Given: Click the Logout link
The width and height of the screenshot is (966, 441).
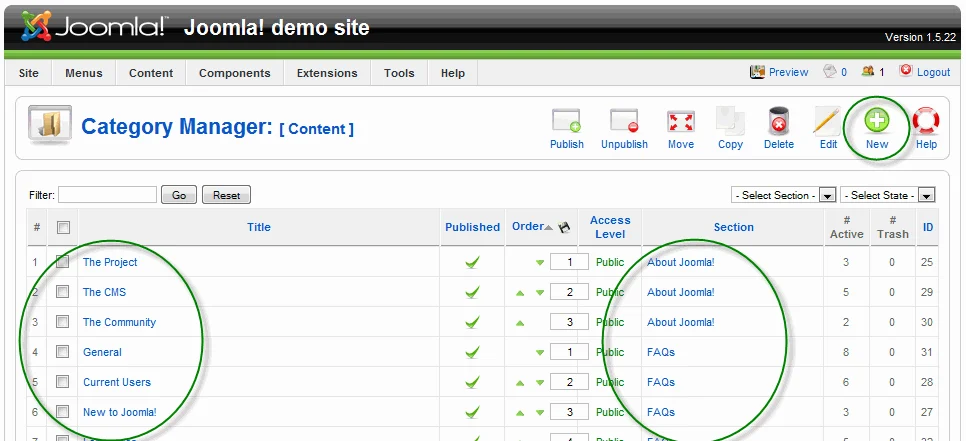Looking at the screenshot, I should pos(933,72).
